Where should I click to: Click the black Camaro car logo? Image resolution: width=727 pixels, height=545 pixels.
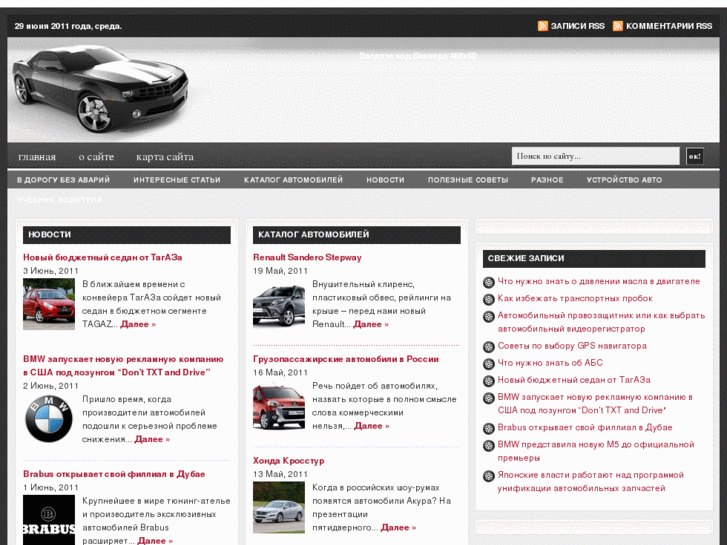(100, 88)
